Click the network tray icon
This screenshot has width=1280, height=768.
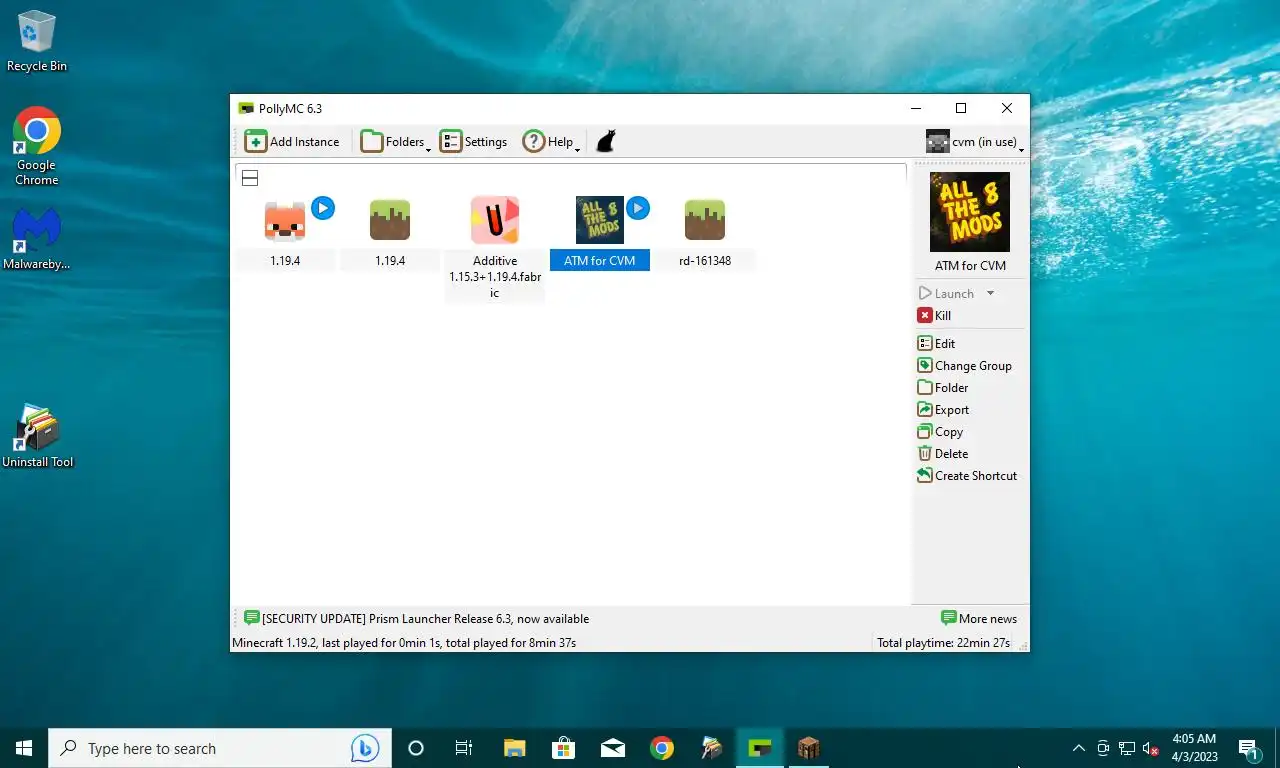click(1126, 748)
